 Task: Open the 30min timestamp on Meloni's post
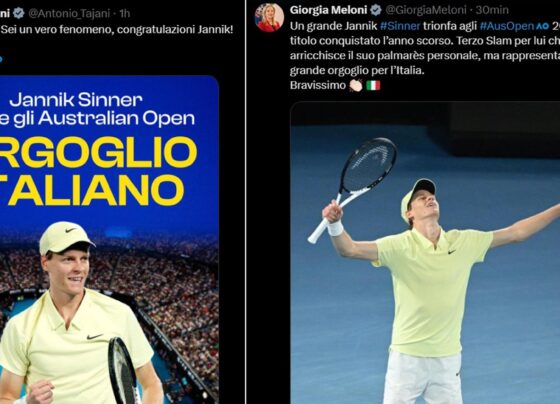pyautogui.click(x=492, y=10)
